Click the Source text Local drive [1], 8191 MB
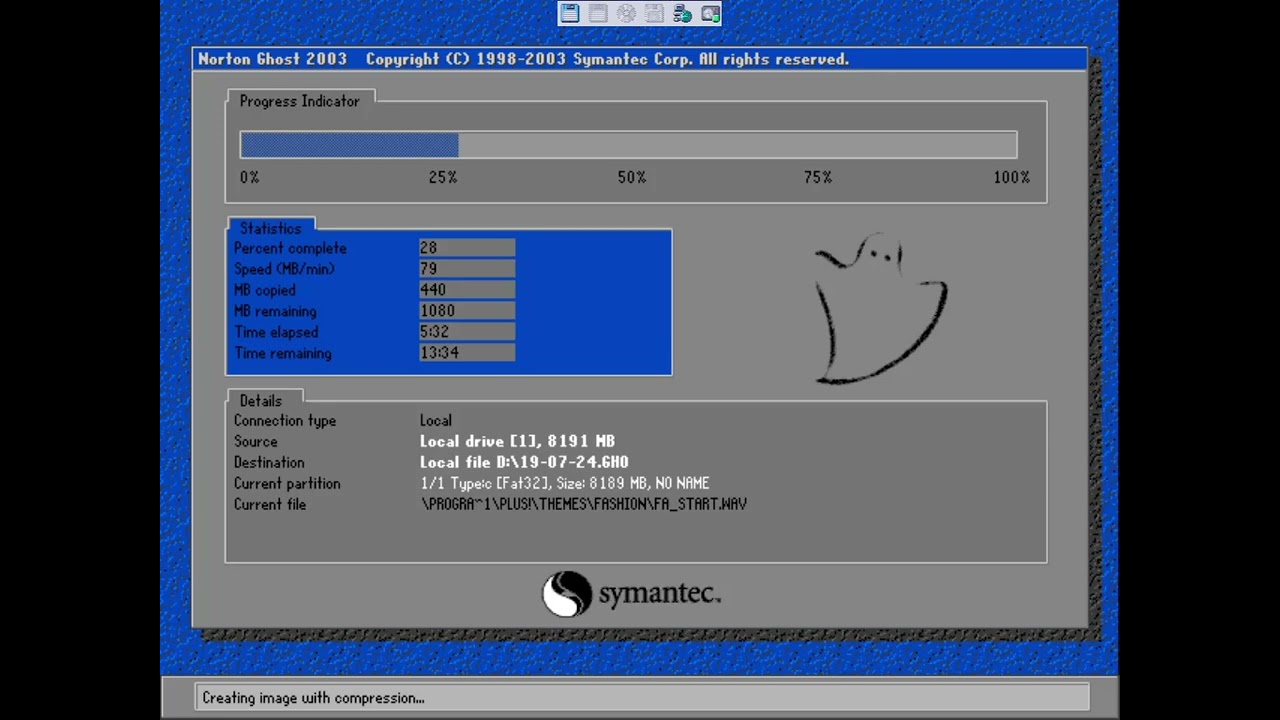 click(517, 441)
